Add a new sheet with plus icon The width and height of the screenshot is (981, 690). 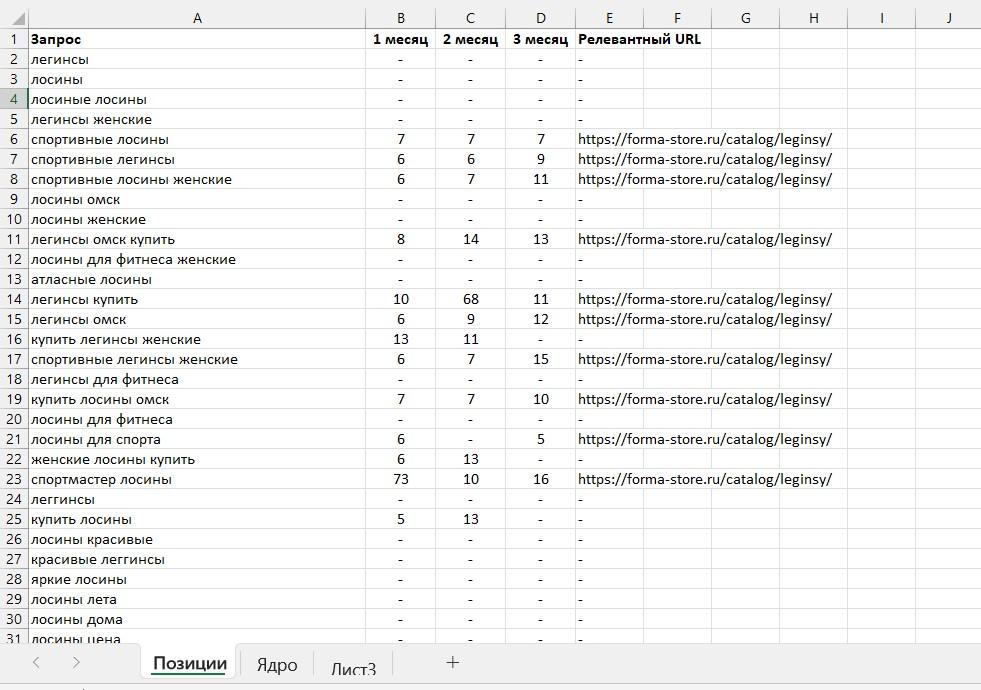(452, 662)
